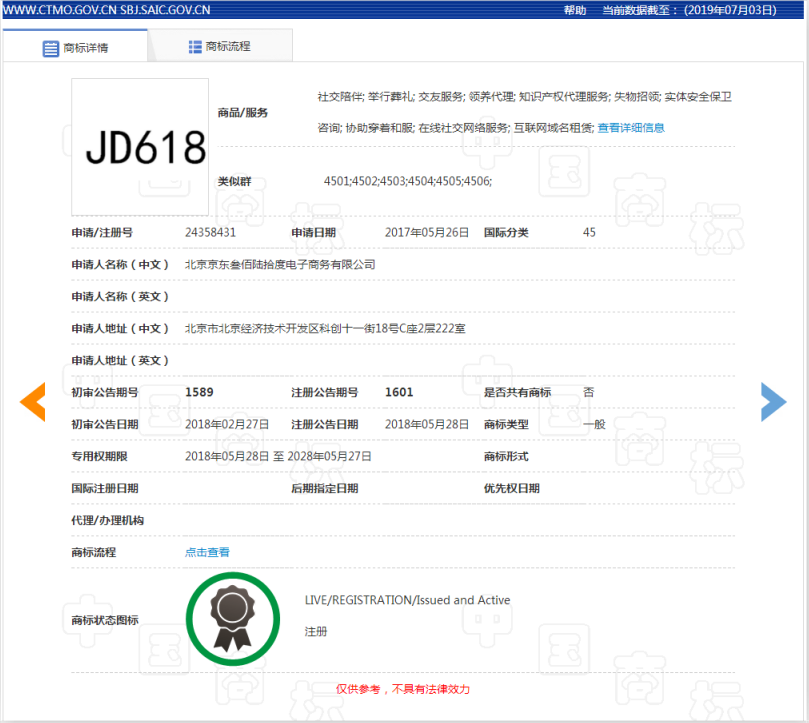
Task: Click trademark type value 一般
Action: [x=594, y=425]
